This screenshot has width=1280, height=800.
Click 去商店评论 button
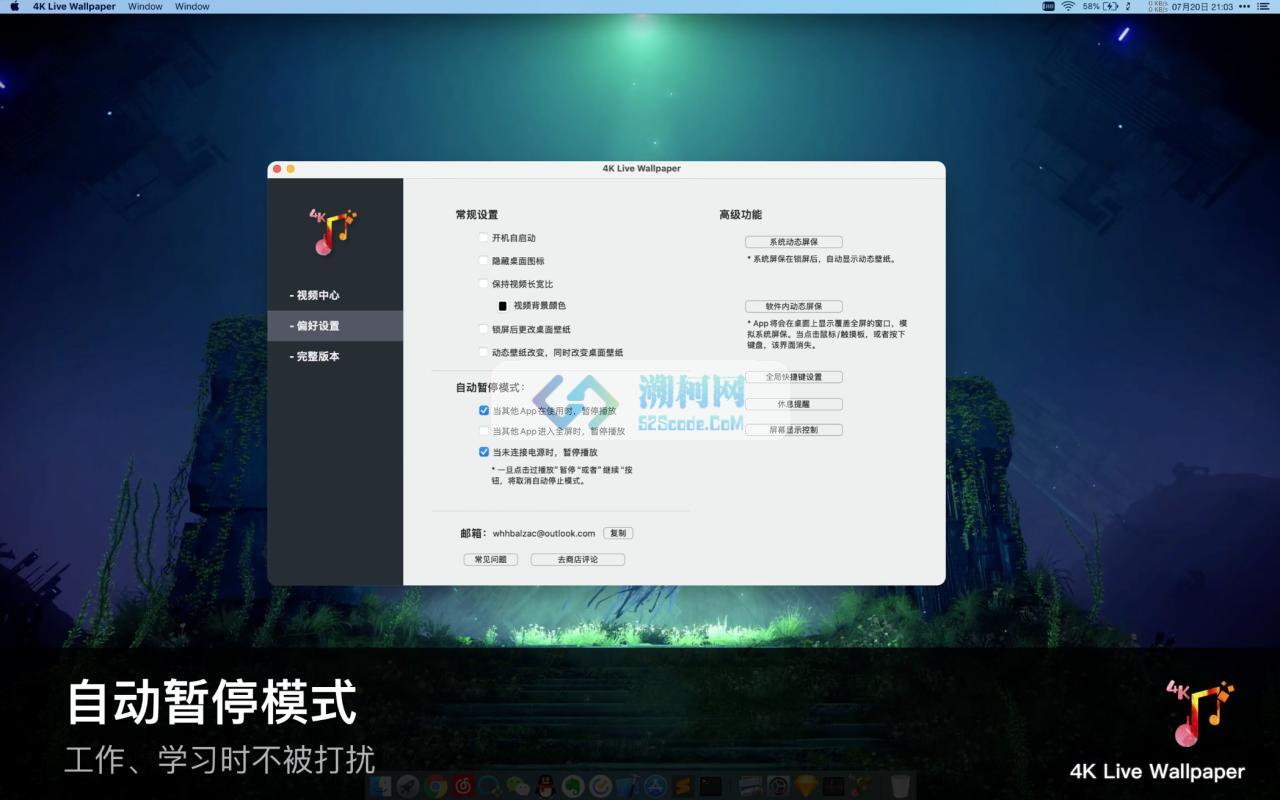pos(578,559)
